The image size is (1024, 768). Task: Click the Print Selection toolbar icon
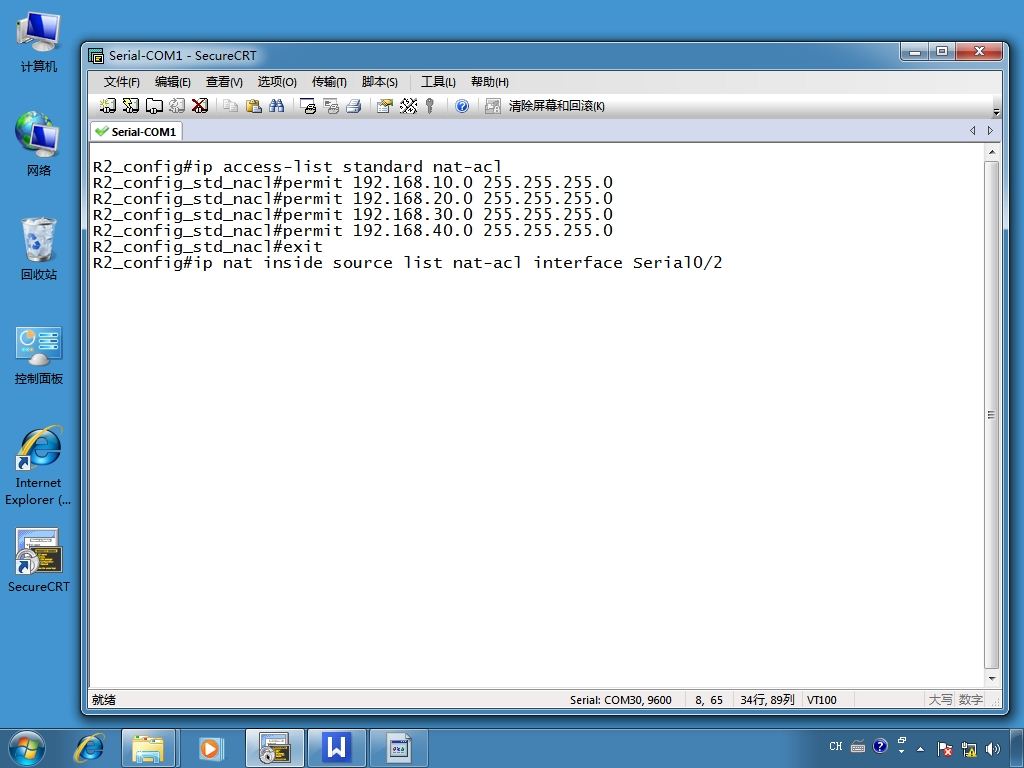[x=331, y=105]
